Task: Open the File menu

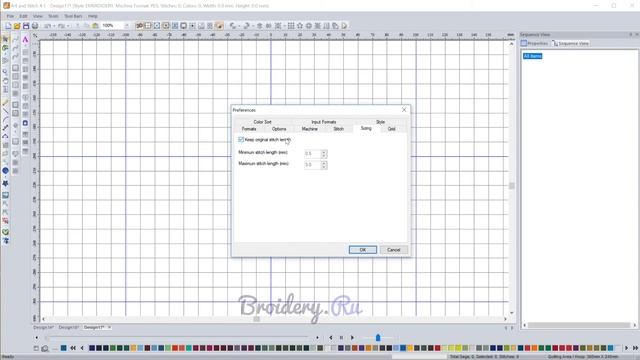Action: [x=10, y=16]
